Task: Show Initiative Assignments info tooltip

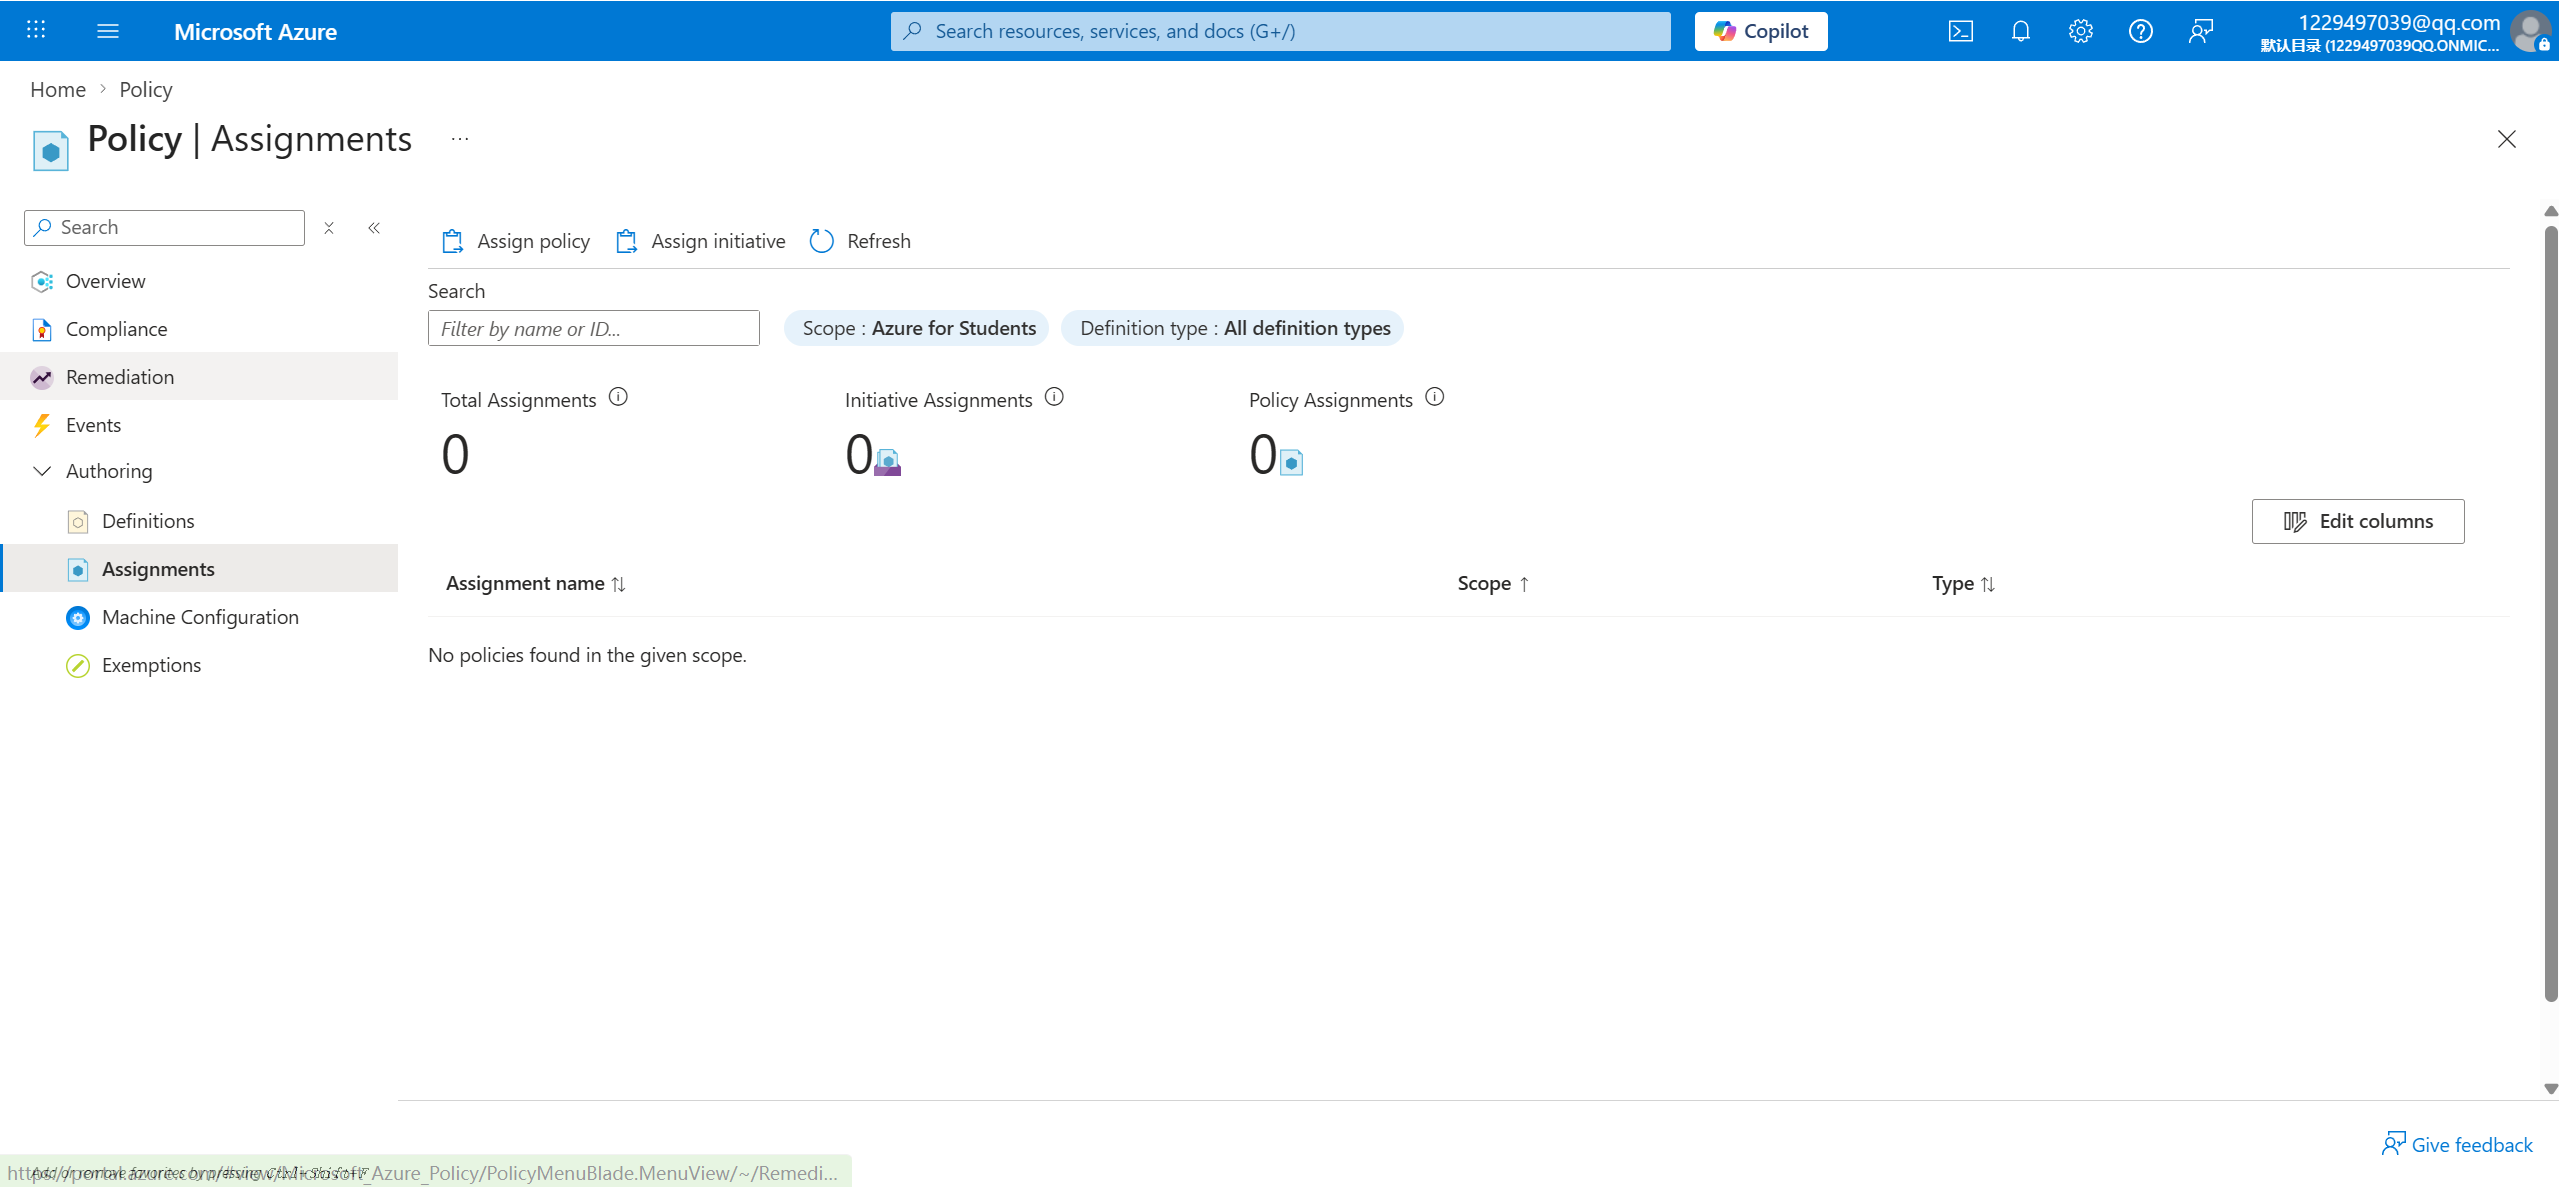Action: [1054, 397]
